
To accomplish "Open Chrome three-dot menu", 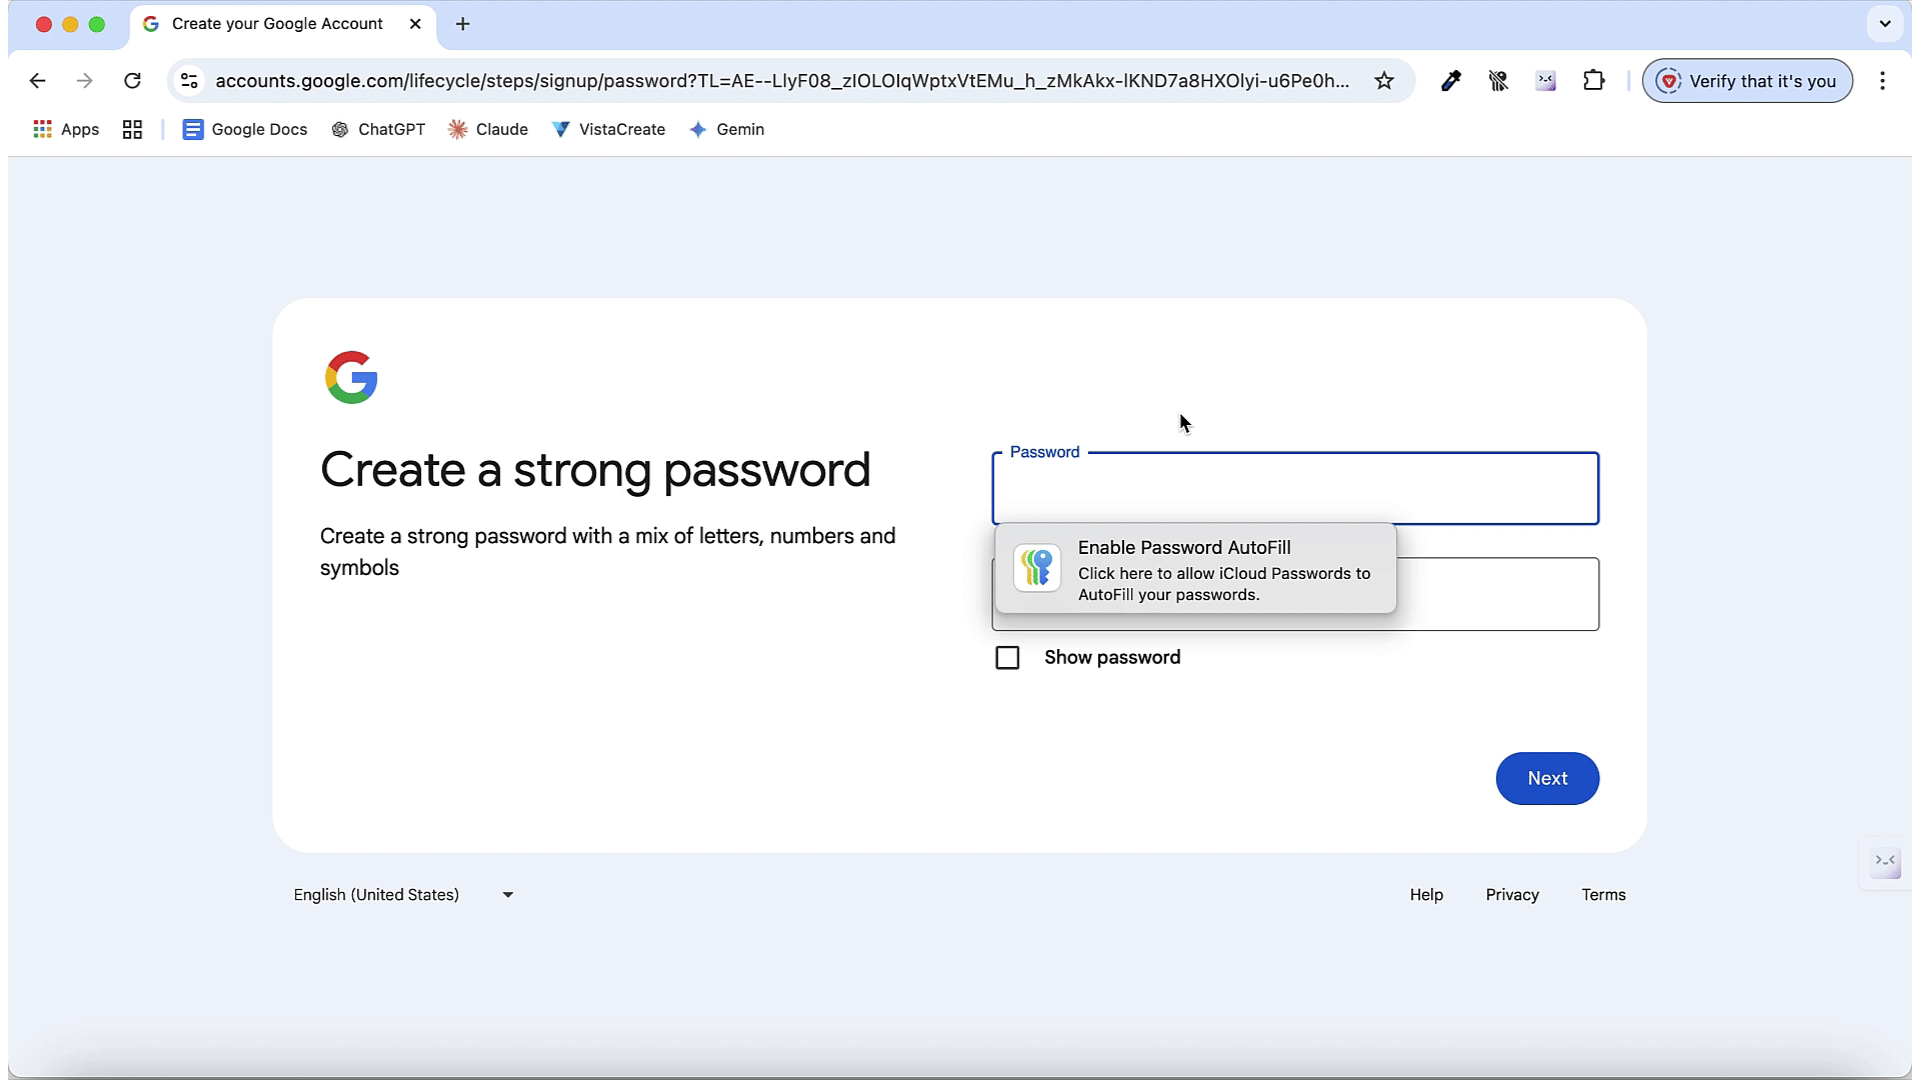I will click(1882, 81).
